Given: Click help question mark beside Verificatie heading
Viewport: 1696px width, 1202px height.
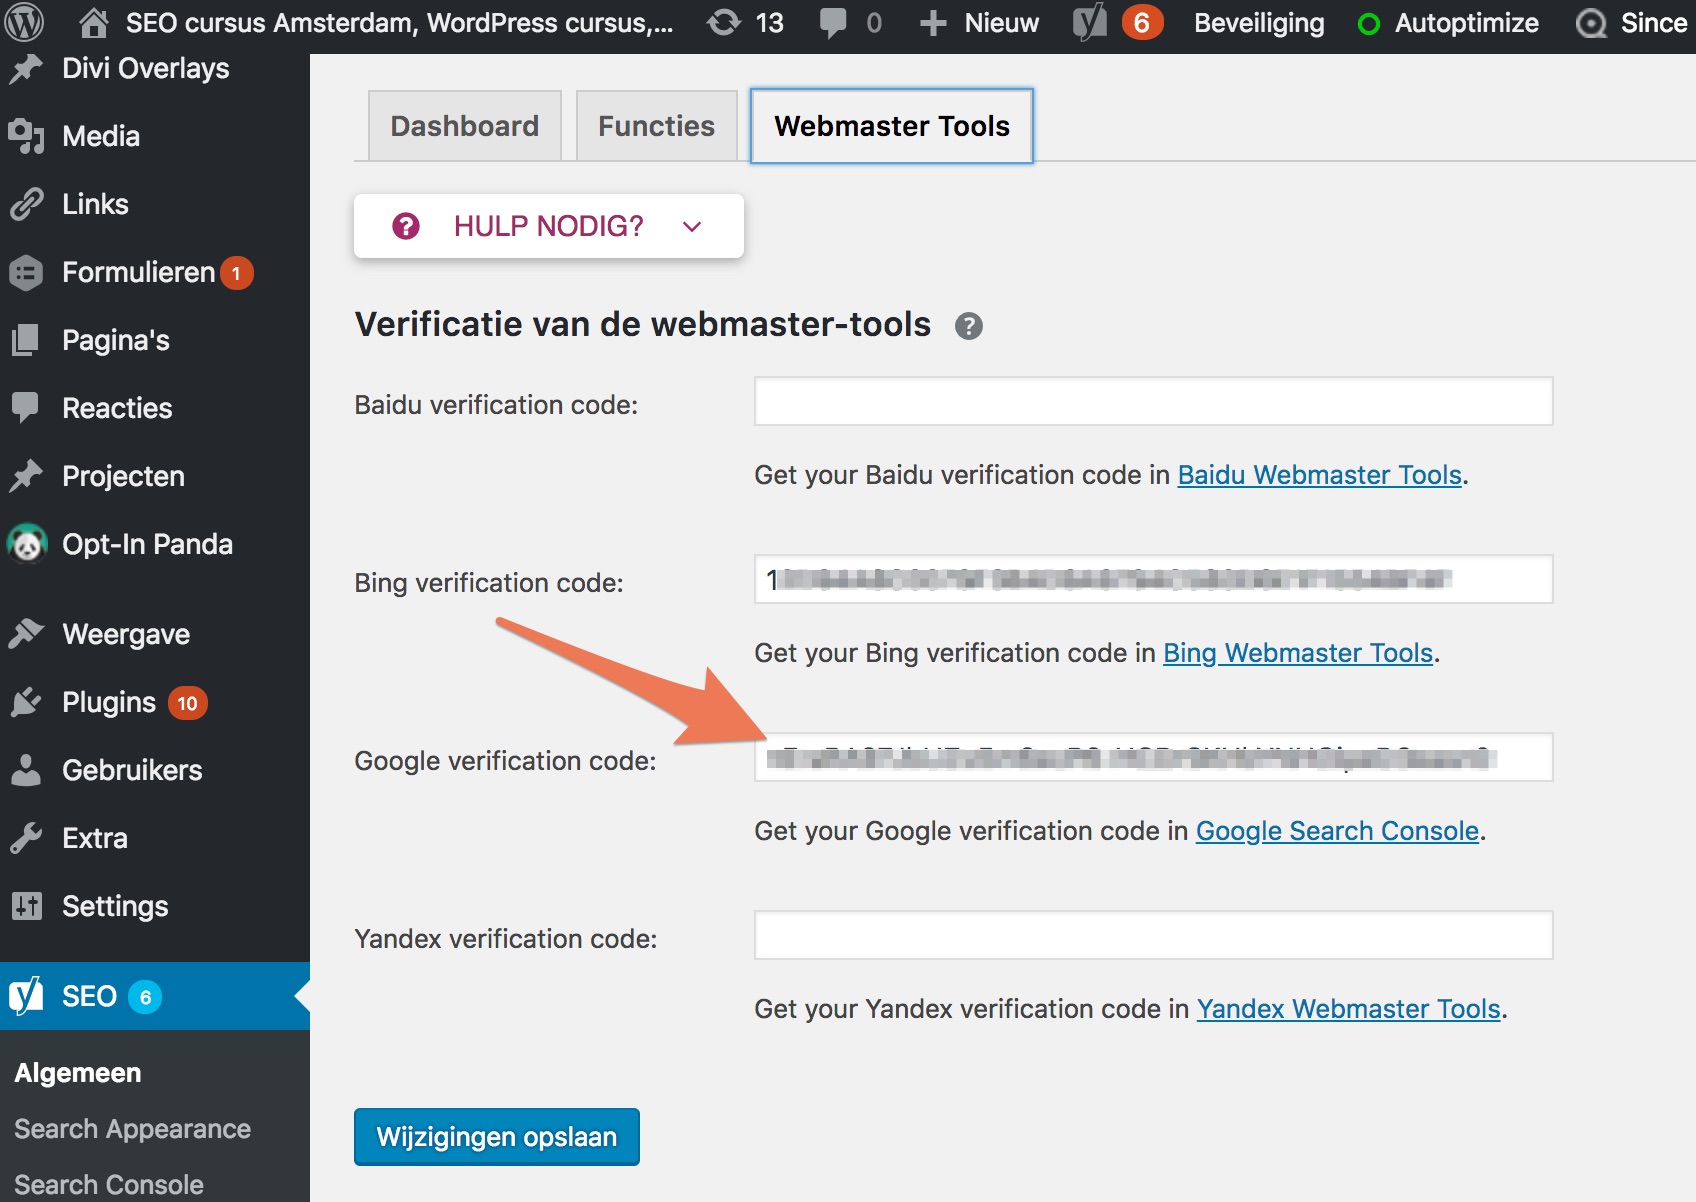Looking at the screenshot, I should coord(968,326).
